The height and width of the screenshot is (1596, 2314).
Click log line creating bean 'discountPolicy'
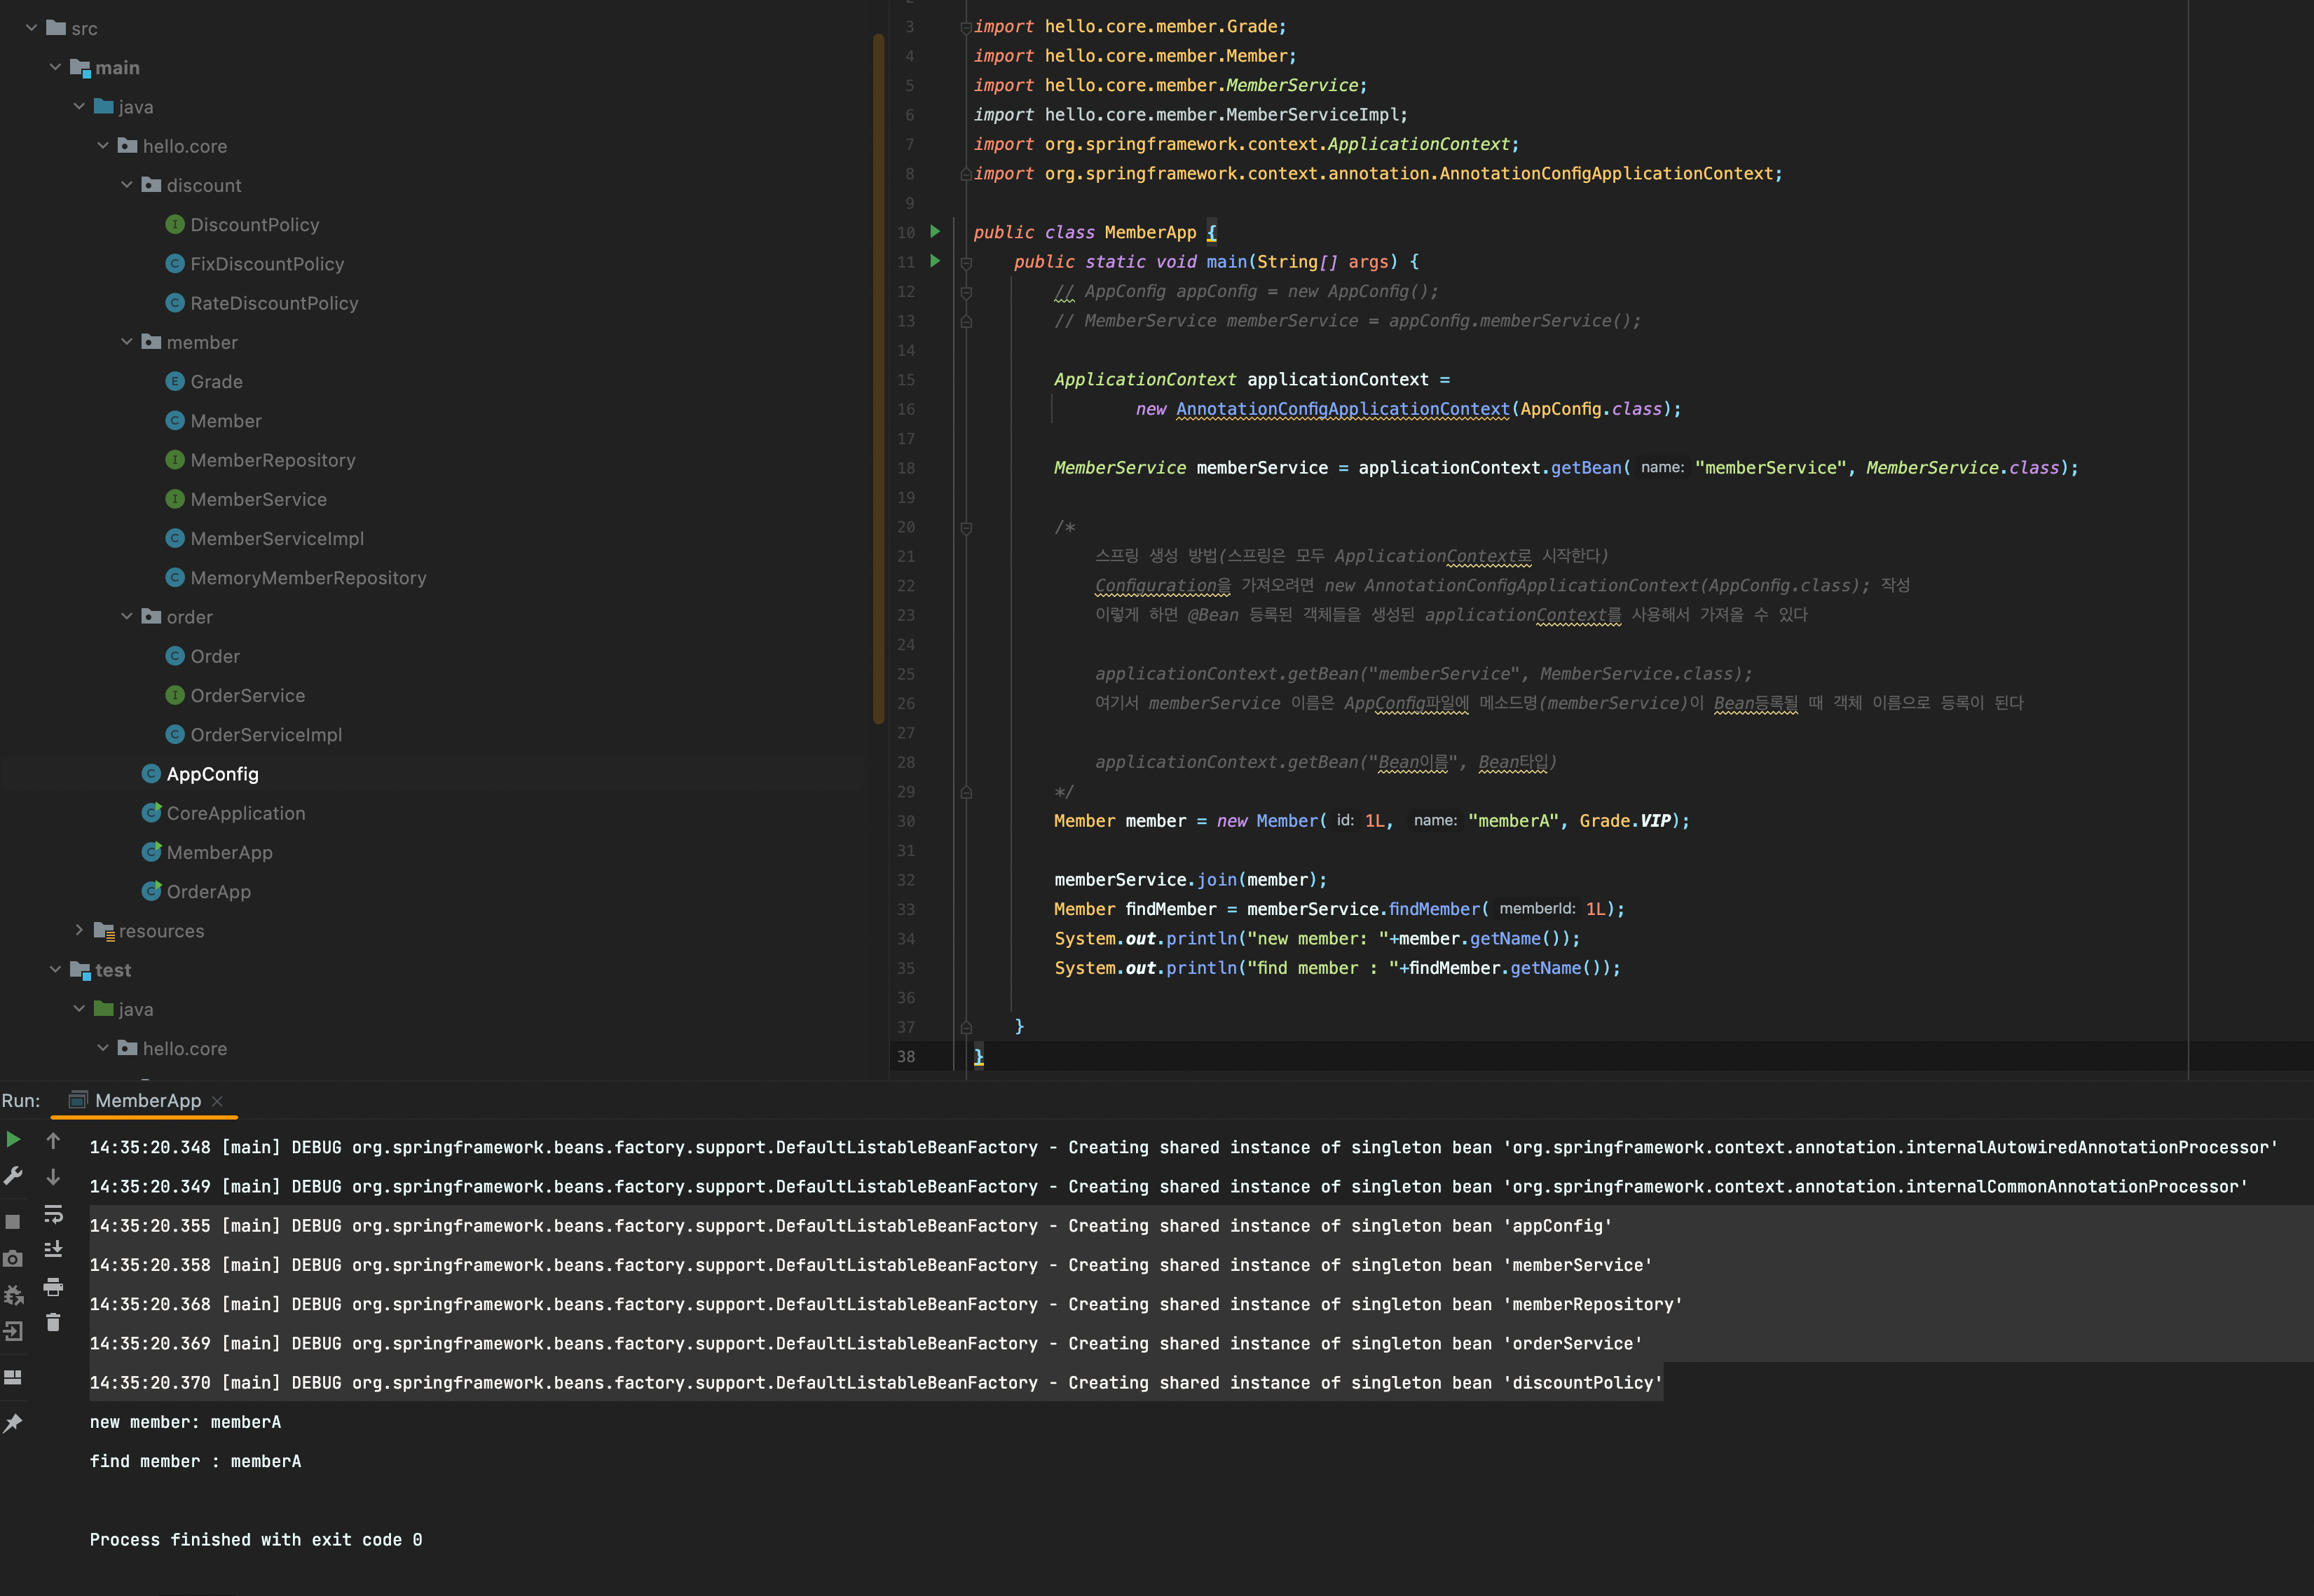875,1383
